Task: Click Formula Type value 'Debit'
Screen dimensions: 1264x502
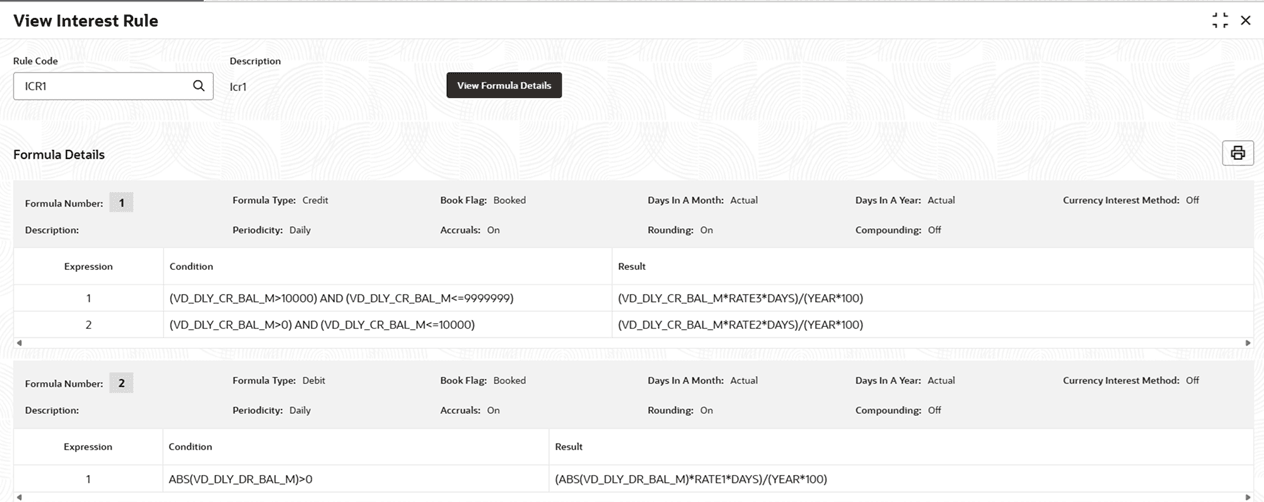Action: click(314, 380)
